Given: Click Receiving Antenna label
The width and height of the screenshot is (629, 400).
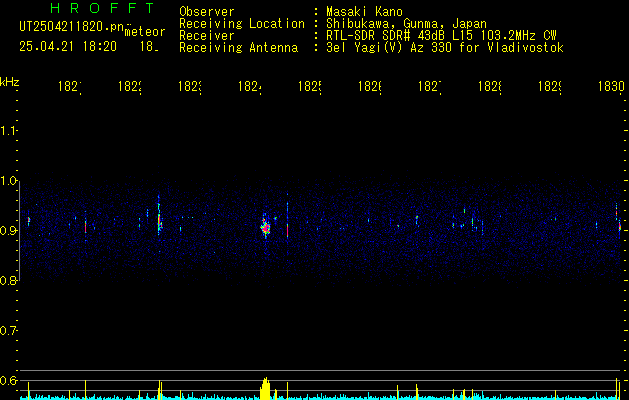Looking at the screenshot, I should (x=239, y=48).
